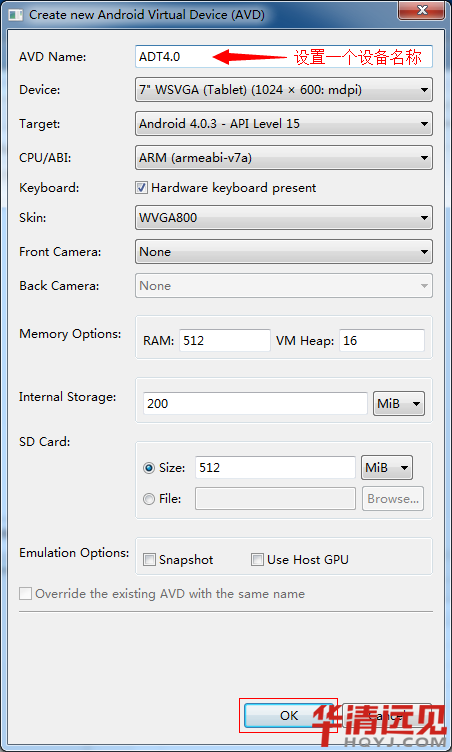Expand the Target Android version dropdown

284,124
